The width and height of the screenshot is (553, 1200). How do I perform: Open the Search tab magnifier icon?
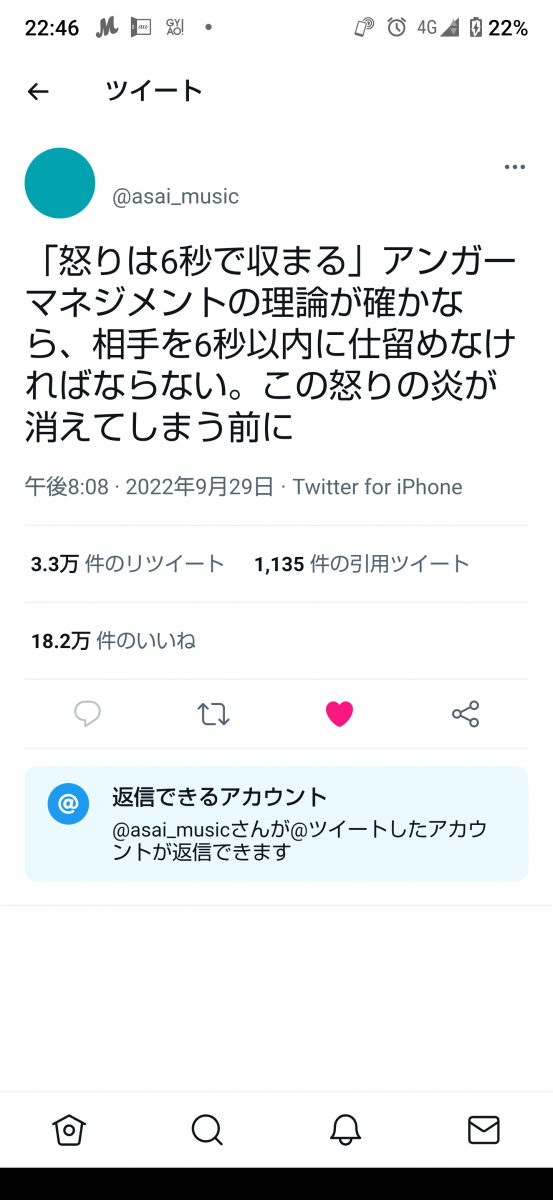(207, 1130)
